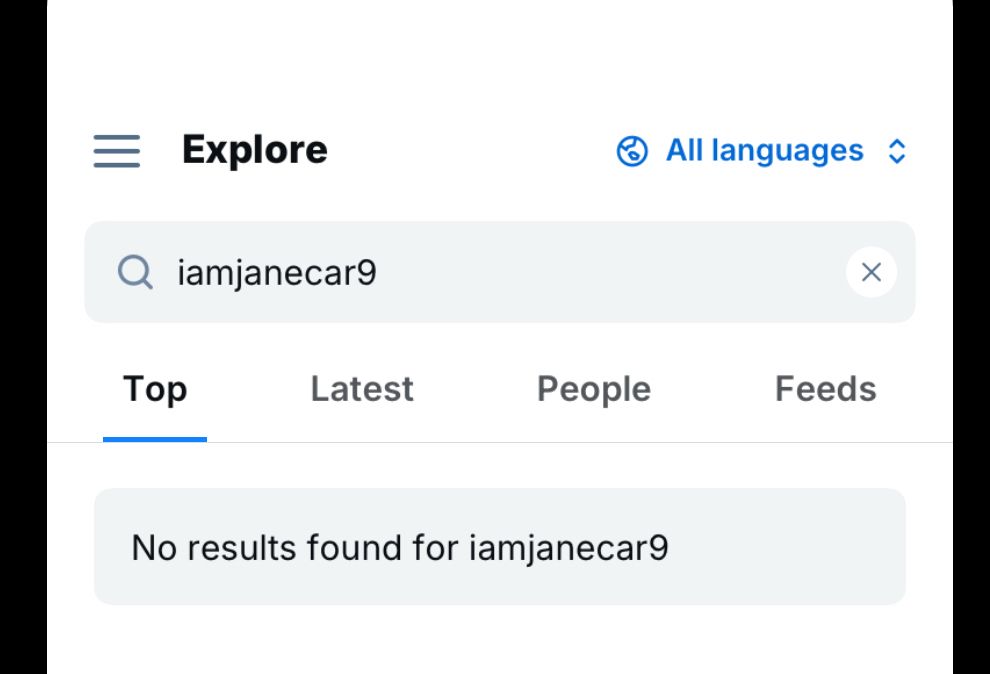
Task: Open the hamburger navigation menu
Action: tap(117, 152)
